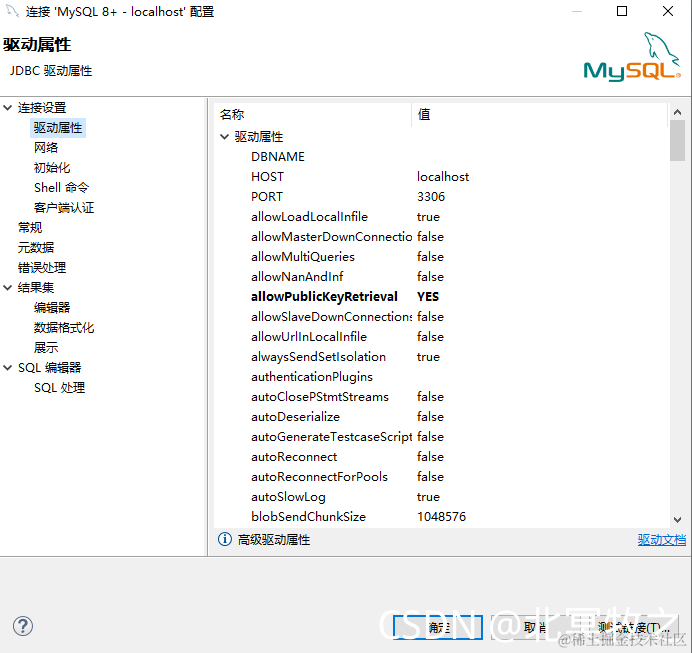The height and width of the screenshot is (653, 692).
Task: Select the allowMasterDownConnections property
Action: [x=331, y=236]
